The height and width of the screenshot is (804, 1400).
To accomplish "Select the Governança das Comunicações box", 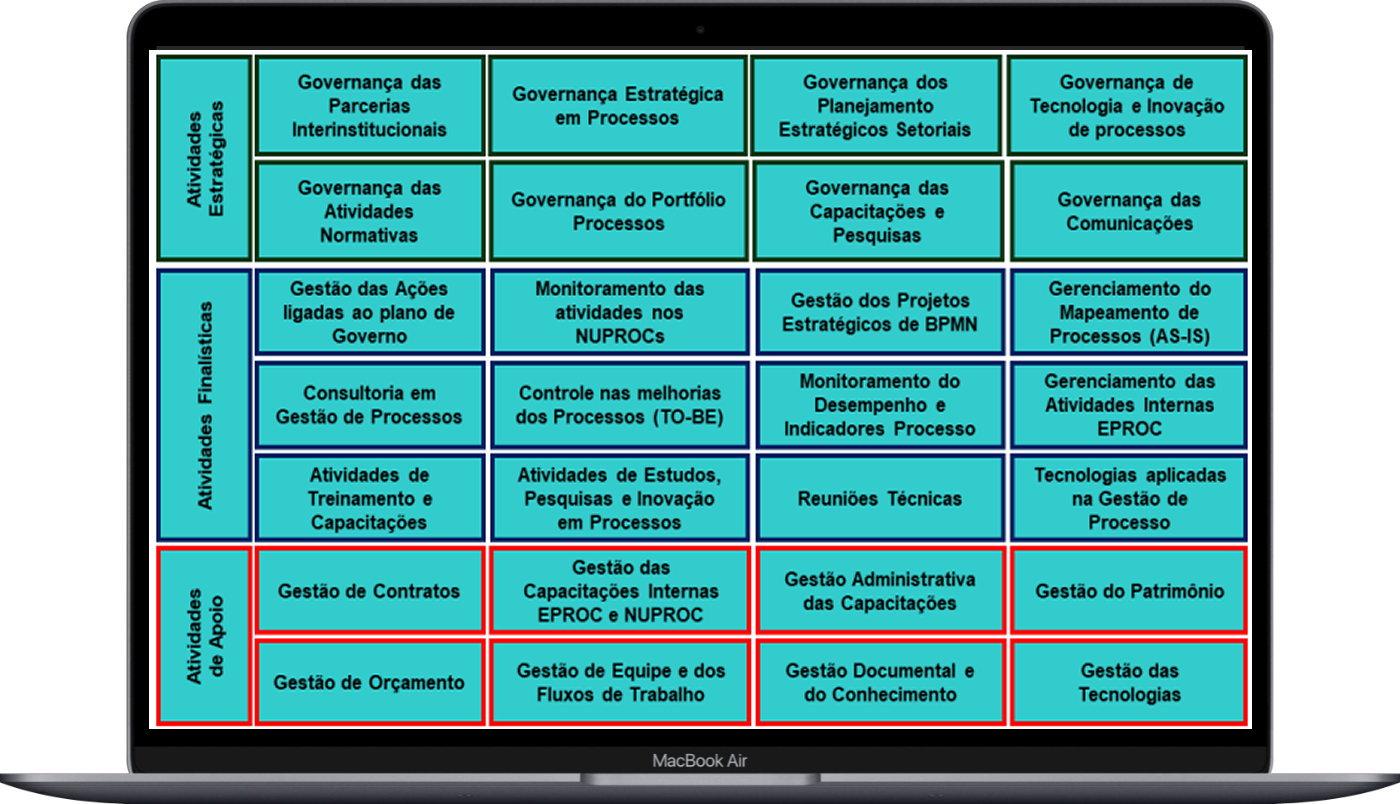I will tap(1129, 211).
